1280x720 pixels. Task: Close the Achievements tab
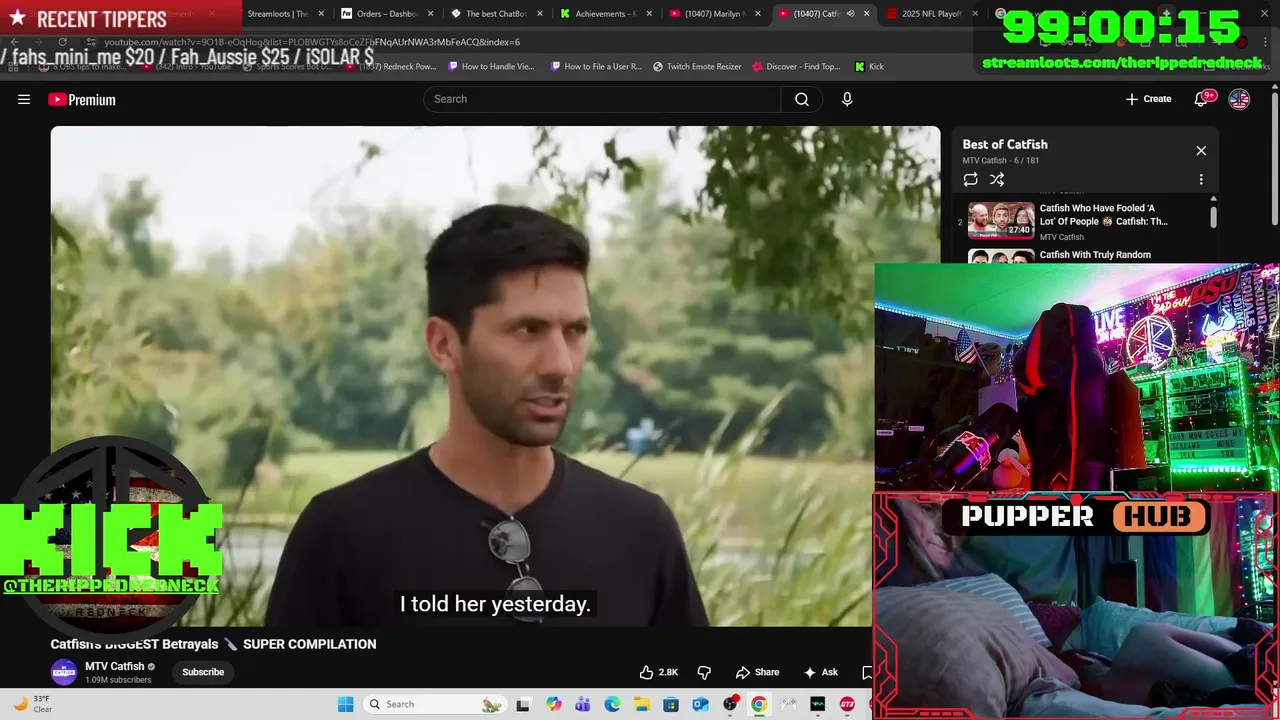click(x=648, y=14)
